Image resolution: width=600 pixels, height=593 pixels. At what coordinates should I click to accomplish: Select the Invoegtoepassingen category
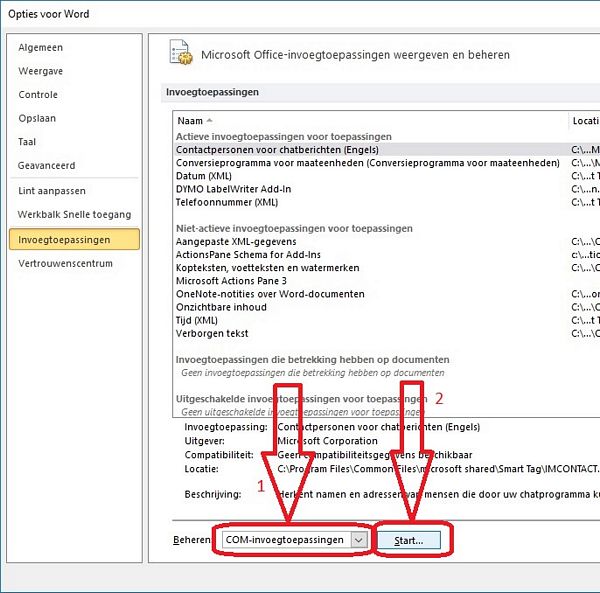tap(75, 239)
